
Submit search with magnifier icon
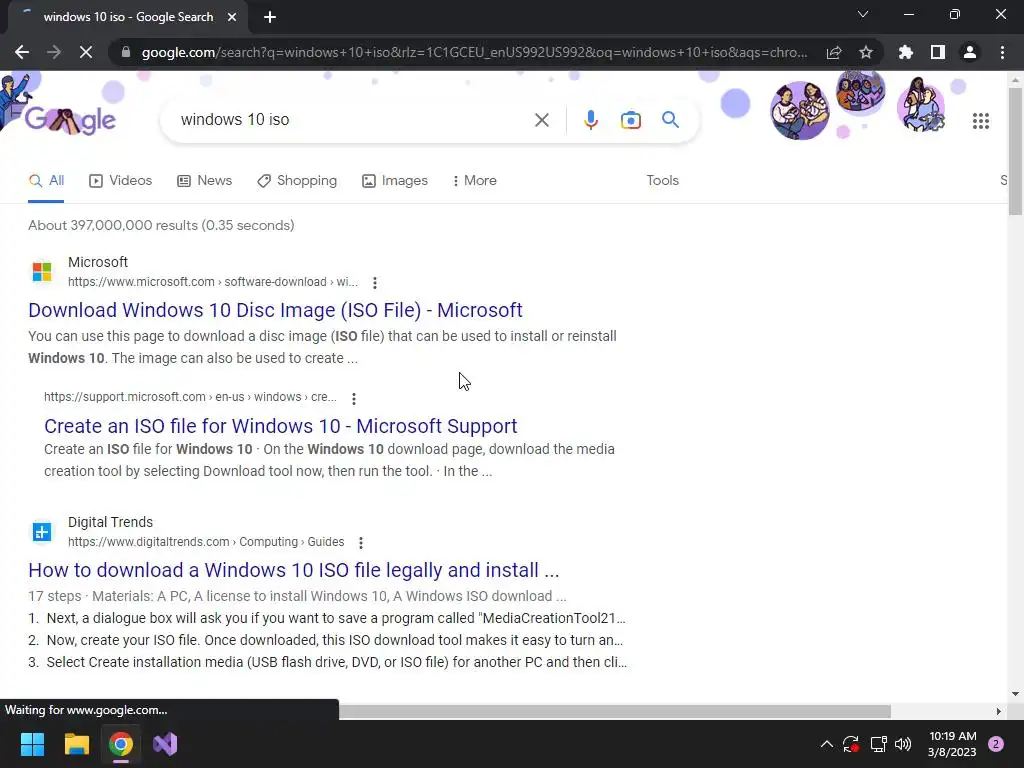(x=670, y=120)
